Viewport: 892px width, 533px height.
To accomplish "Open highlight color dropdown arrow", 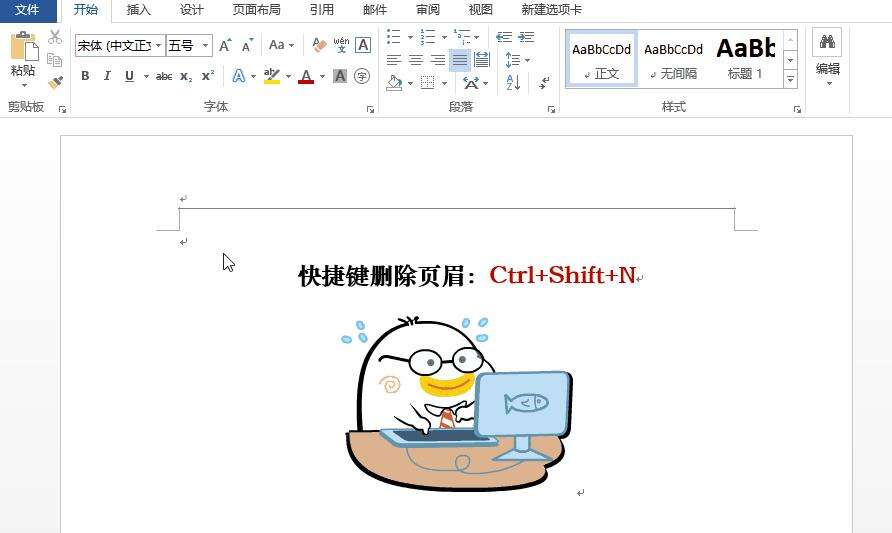I will pos(288,76).
